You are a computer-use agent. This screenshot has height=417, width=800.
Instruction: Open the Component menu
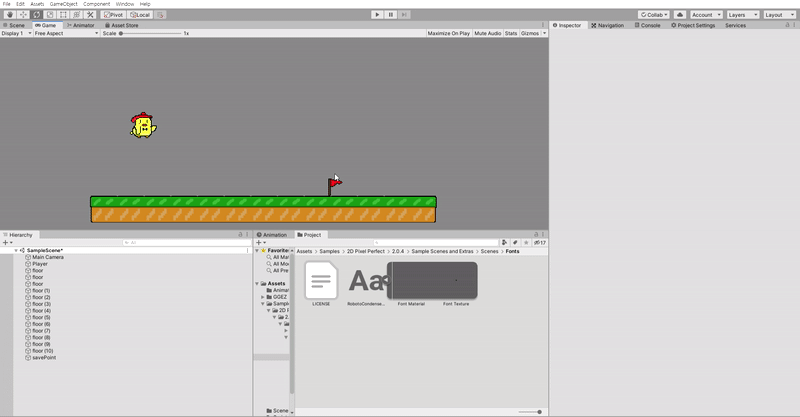96,4
